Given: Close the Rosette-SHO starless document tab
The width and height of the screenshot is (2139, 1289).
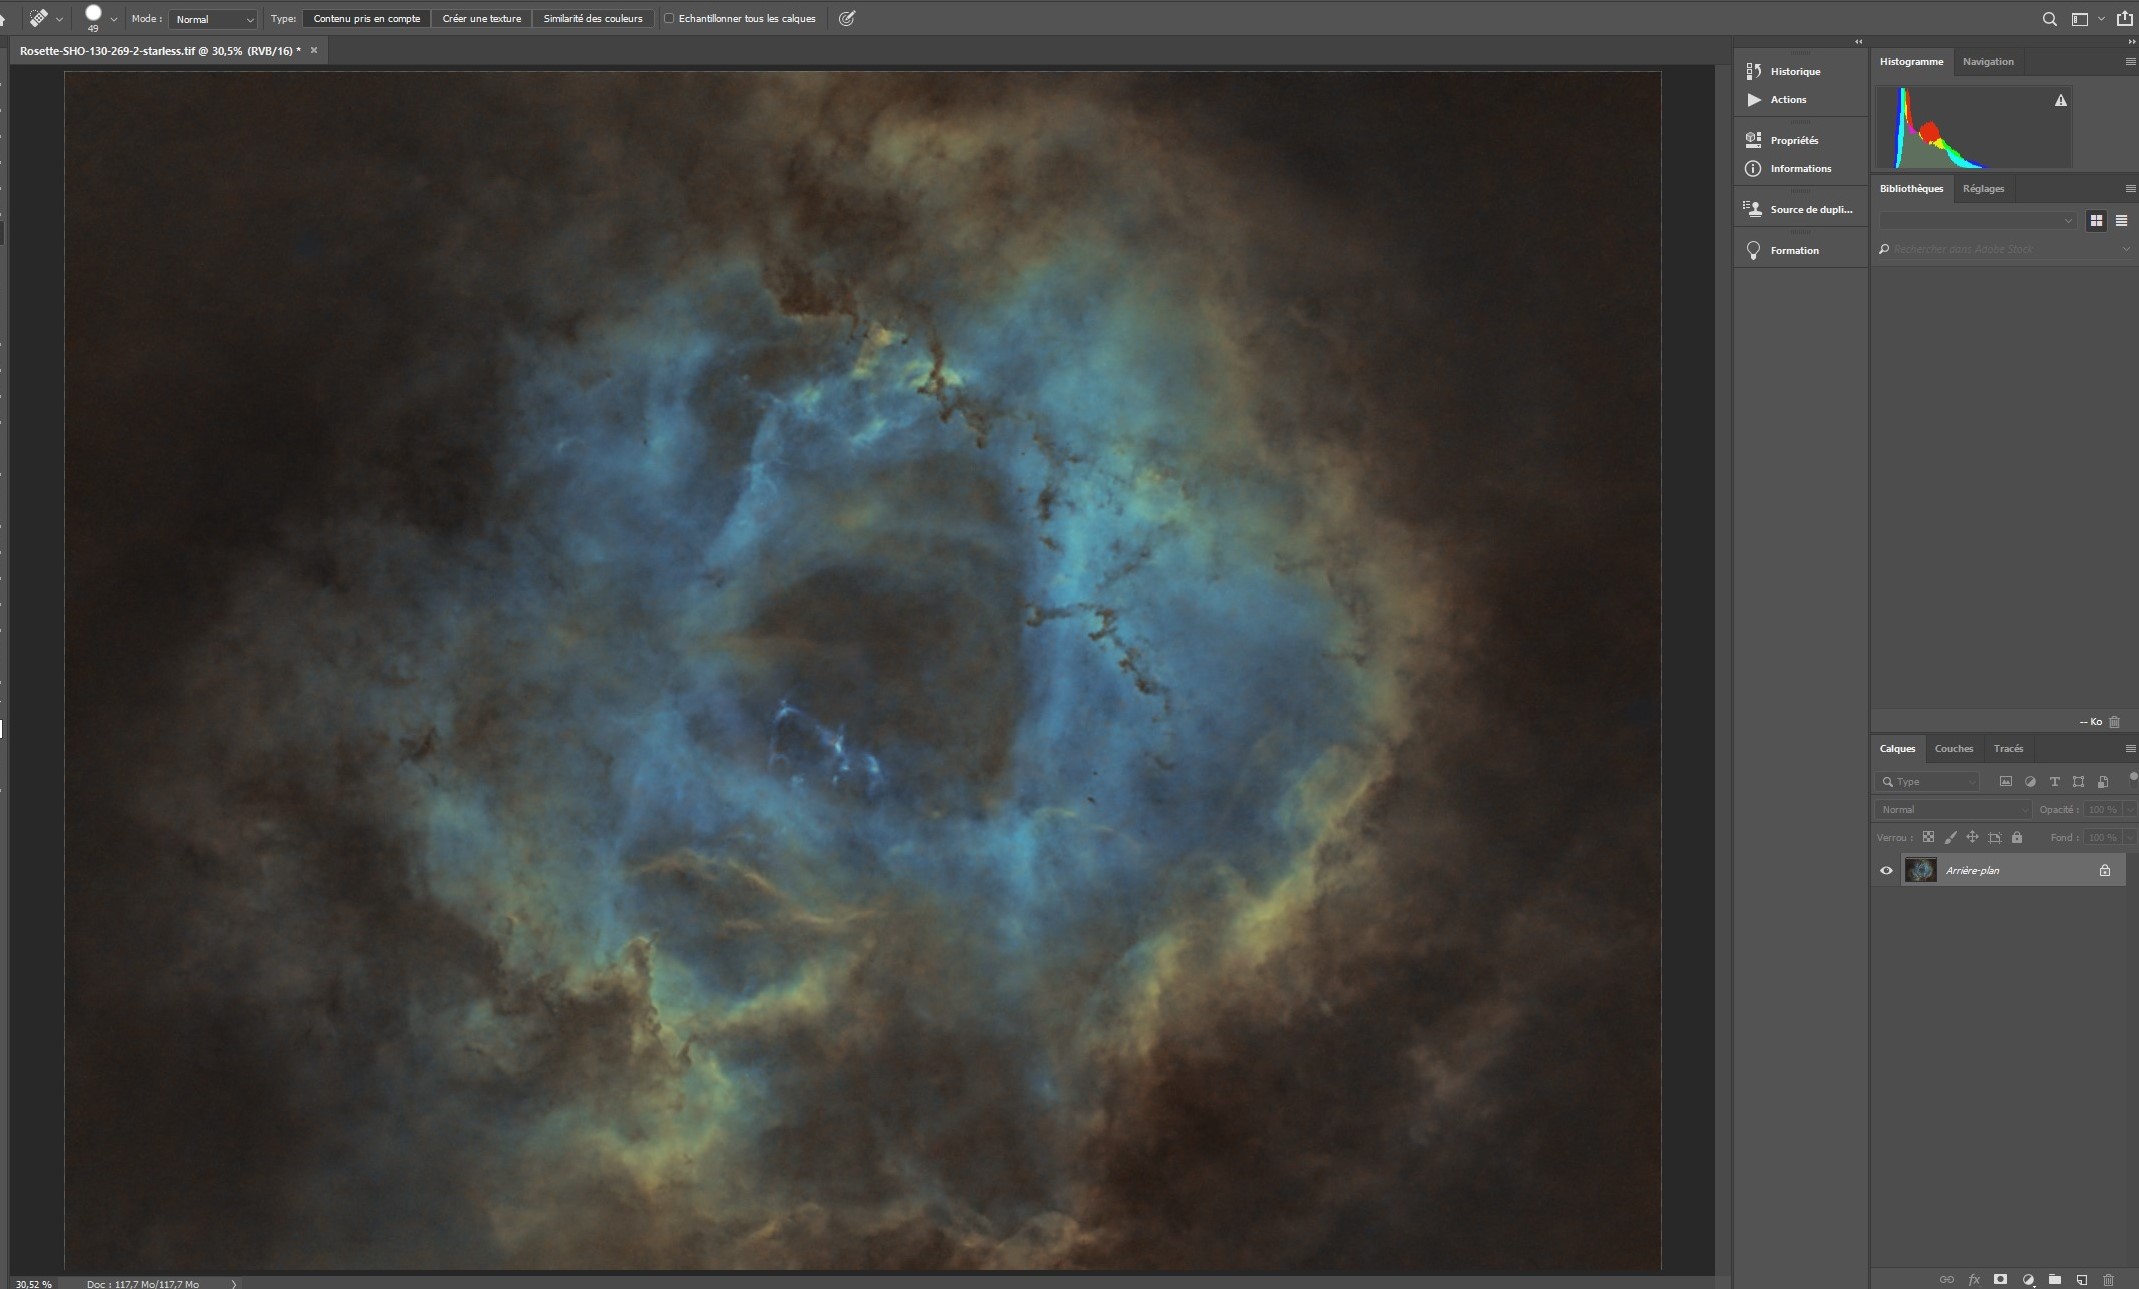Looking at the screenshot, I should [313, 50].
